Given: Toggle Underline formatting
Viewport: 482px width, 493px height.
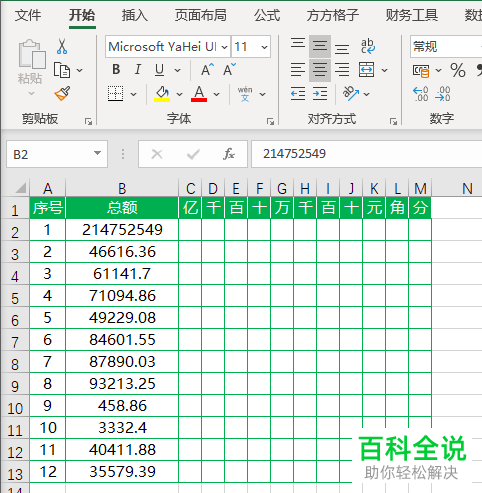Looking at the screenshot, I should [x=159, y=70].
